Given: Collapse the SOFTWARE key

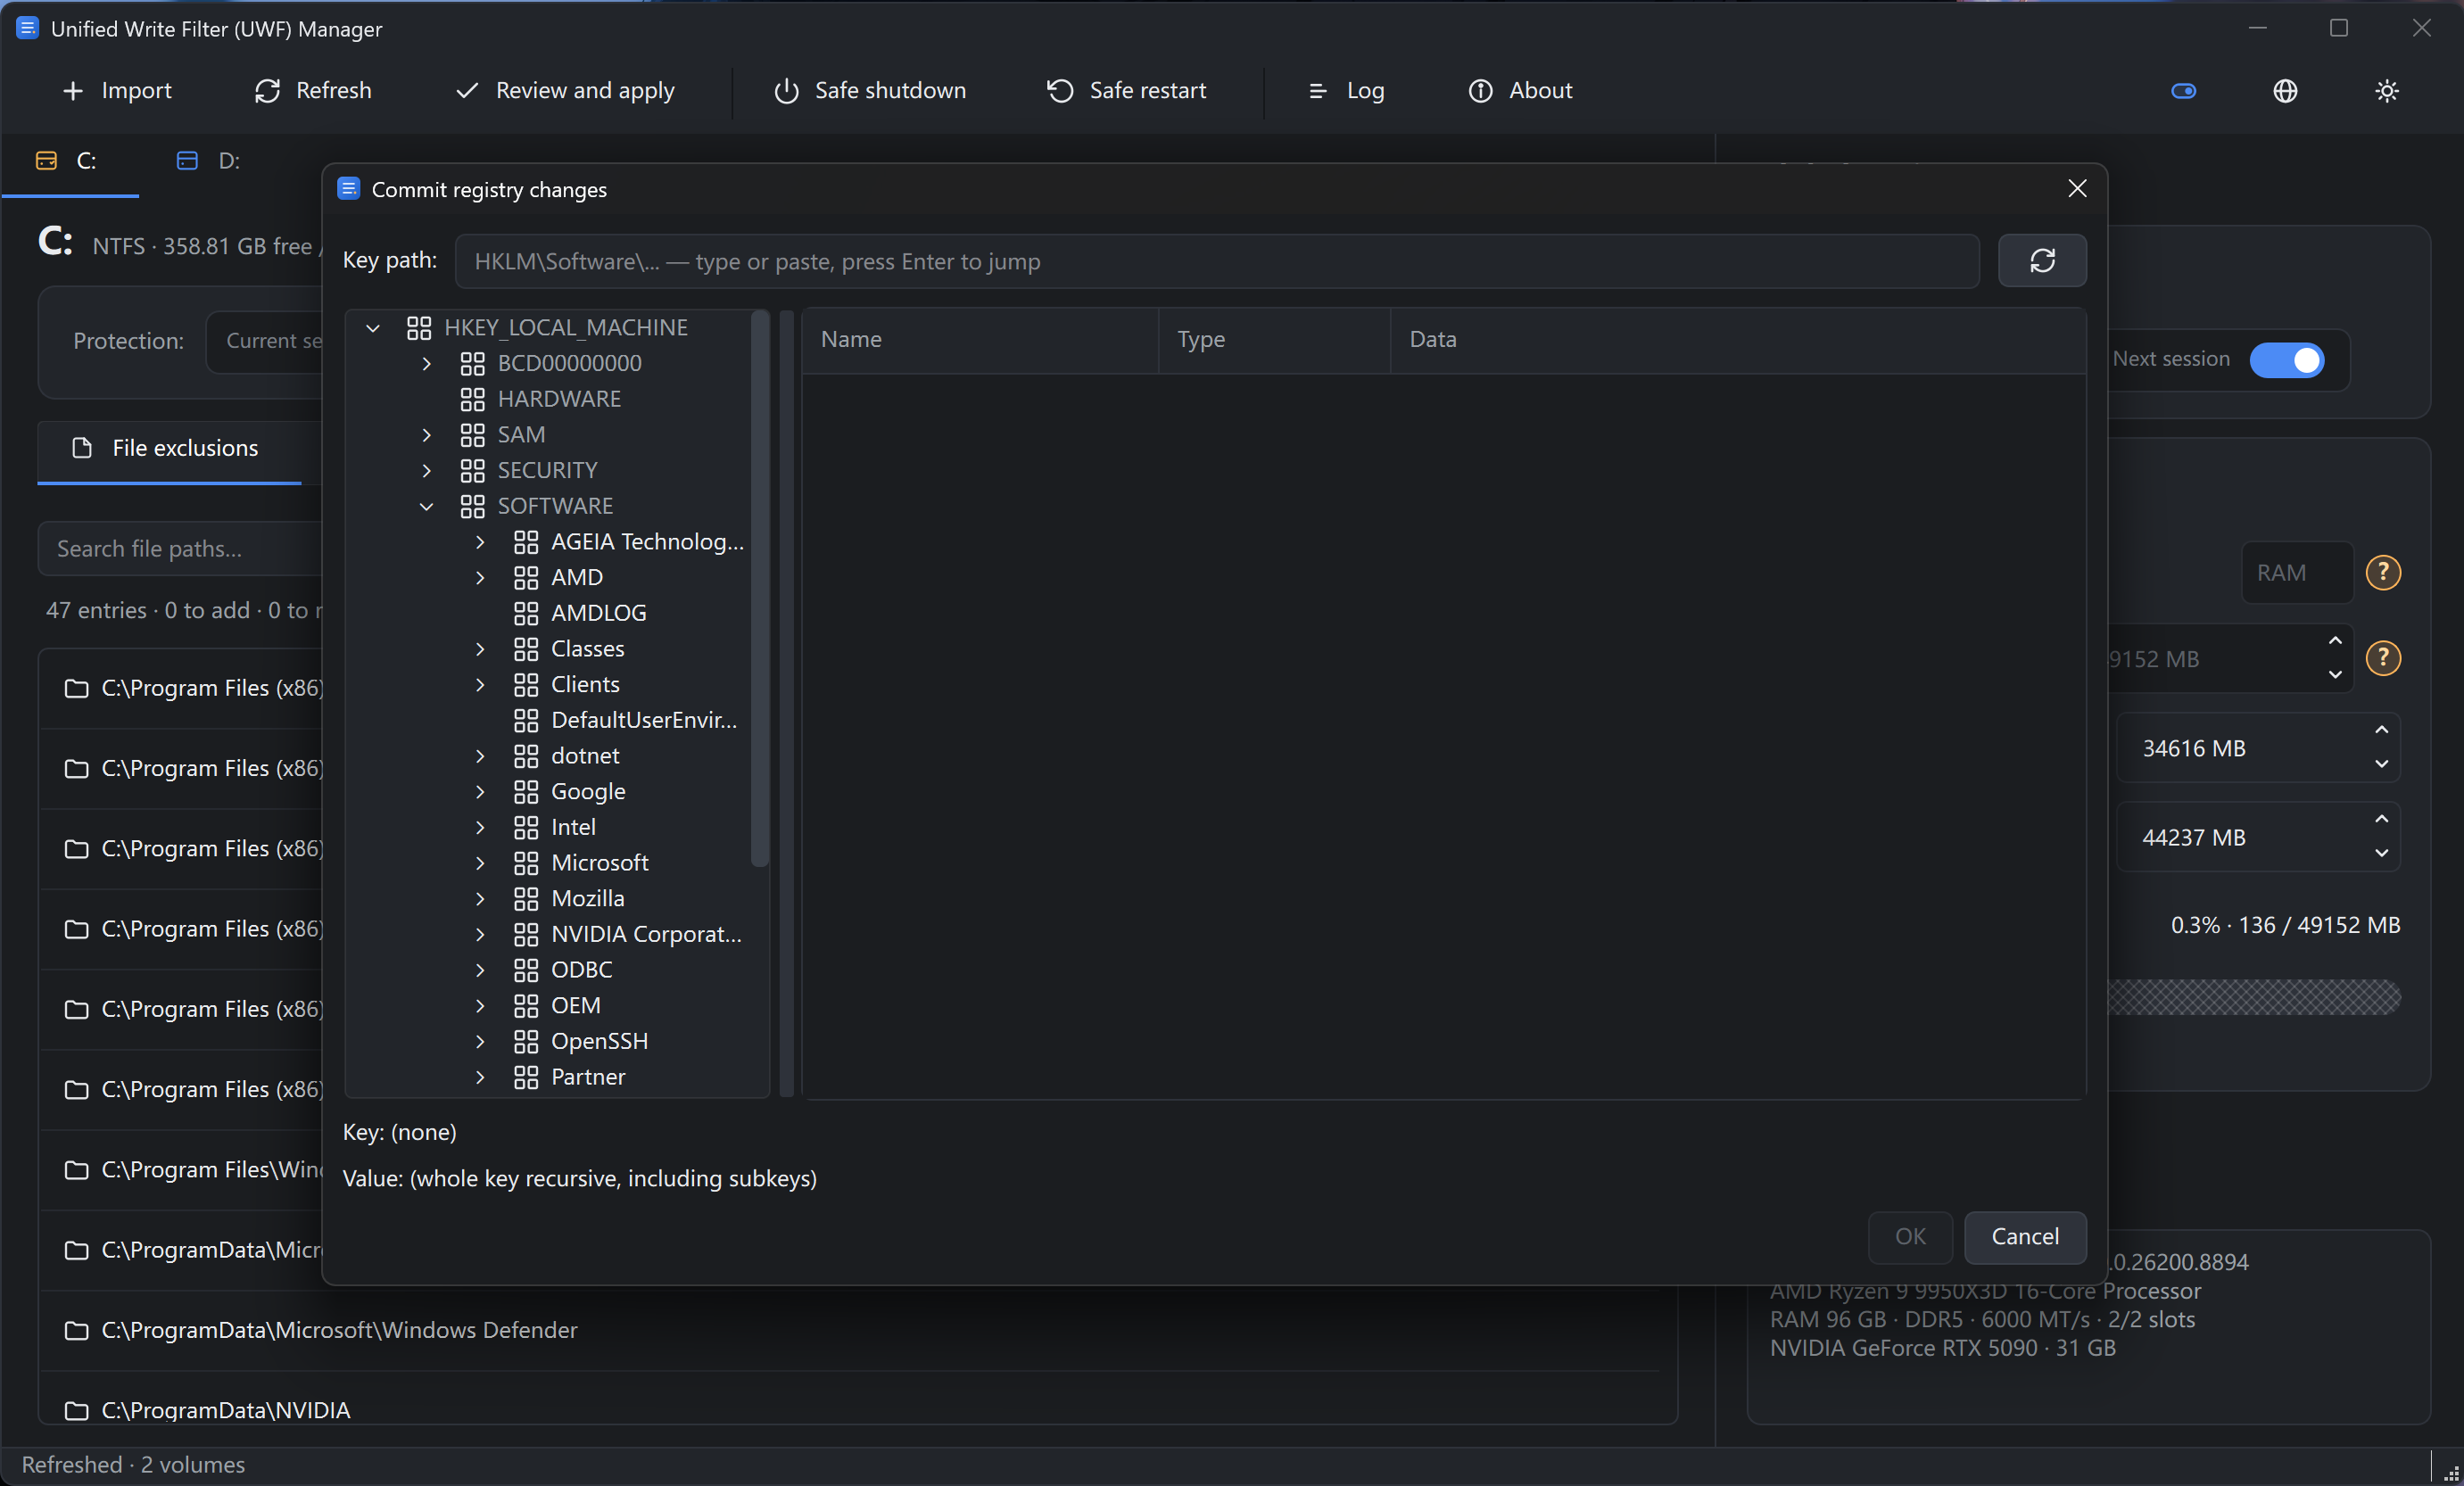Looking at the screenshot, I should click(427, 506).
